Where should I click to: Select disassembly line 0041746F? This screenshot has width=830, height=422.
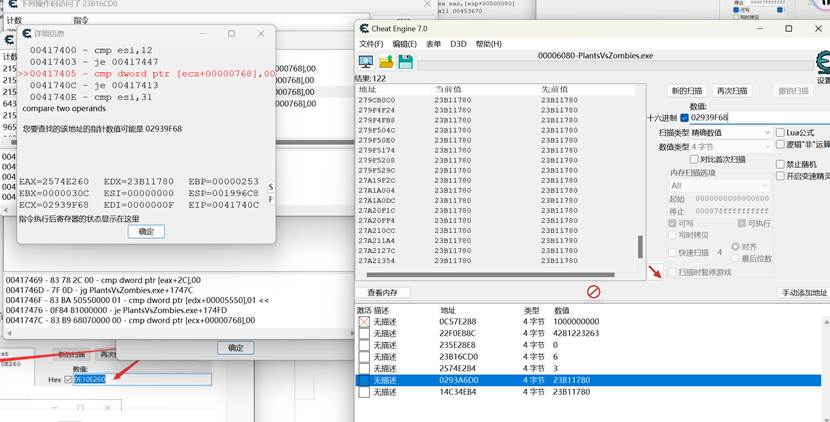click(137, 300)
